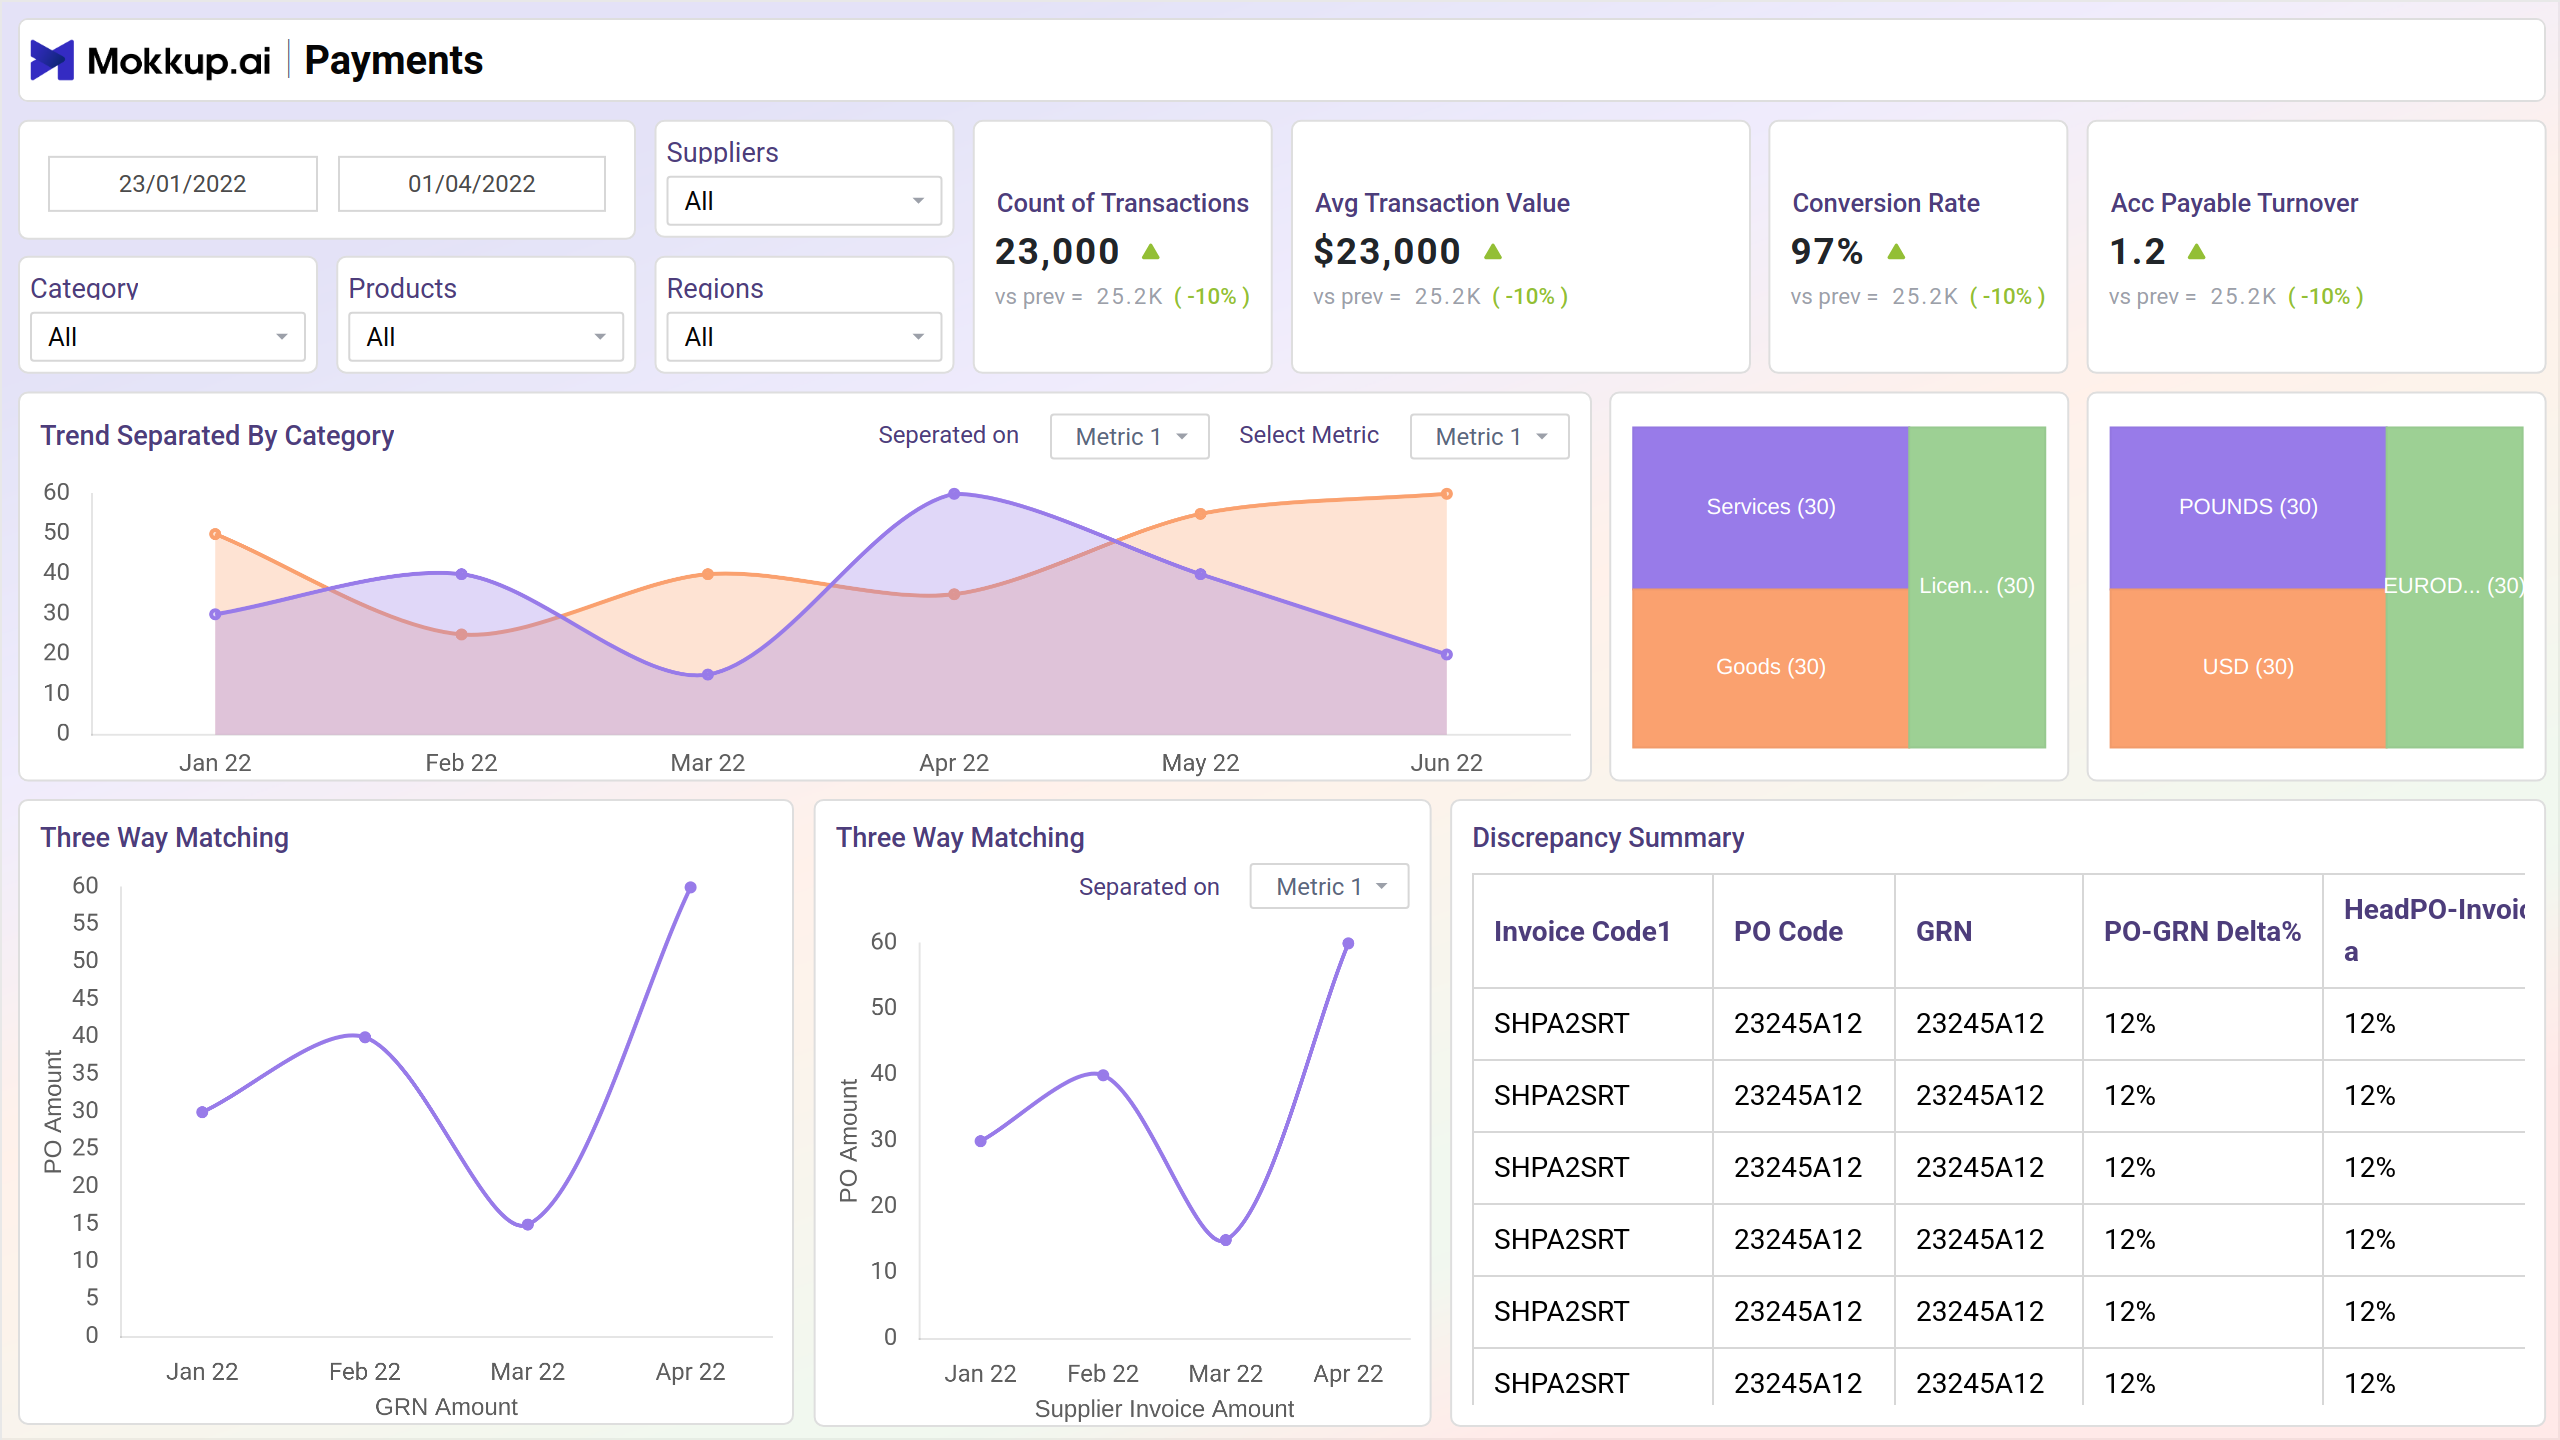Screen dimensions: 2560x1440
Task: Click the Apr 22 point in GRN Amount chart
Action: click(690, 888)
